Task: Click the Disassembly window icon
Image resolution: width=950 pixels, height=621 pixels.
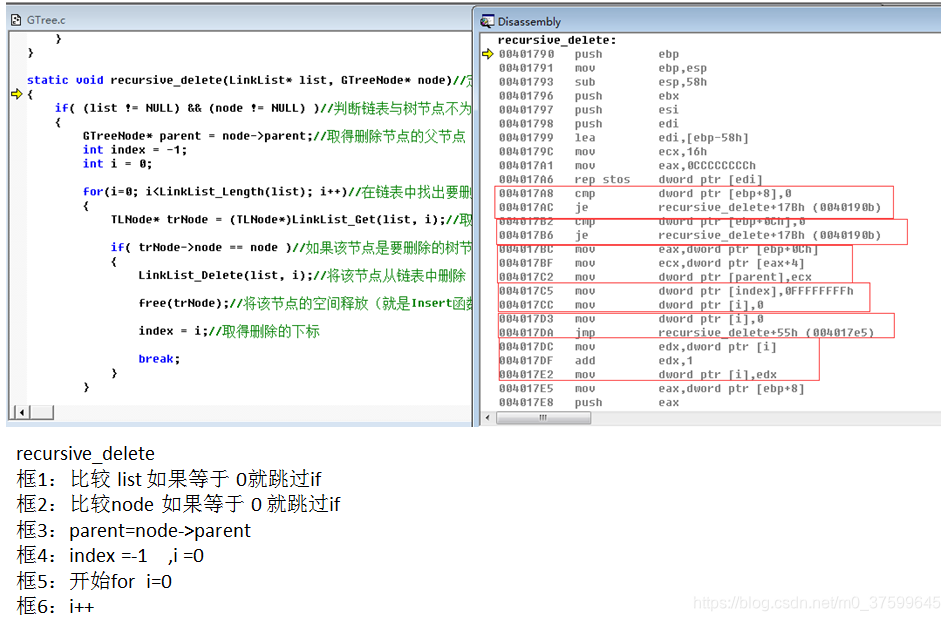Action: click(487, 22)
